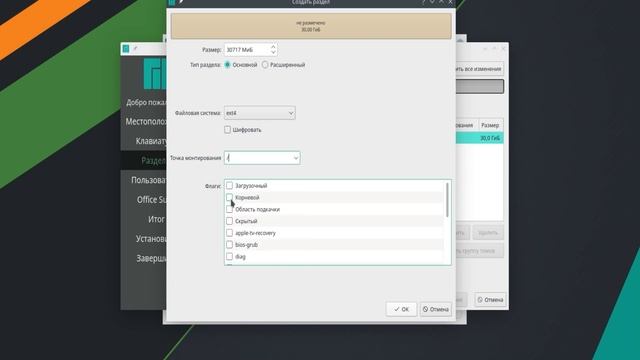Decrease partition size with down arrow
The height and width of the screenshot is (360, 640).
273,53
